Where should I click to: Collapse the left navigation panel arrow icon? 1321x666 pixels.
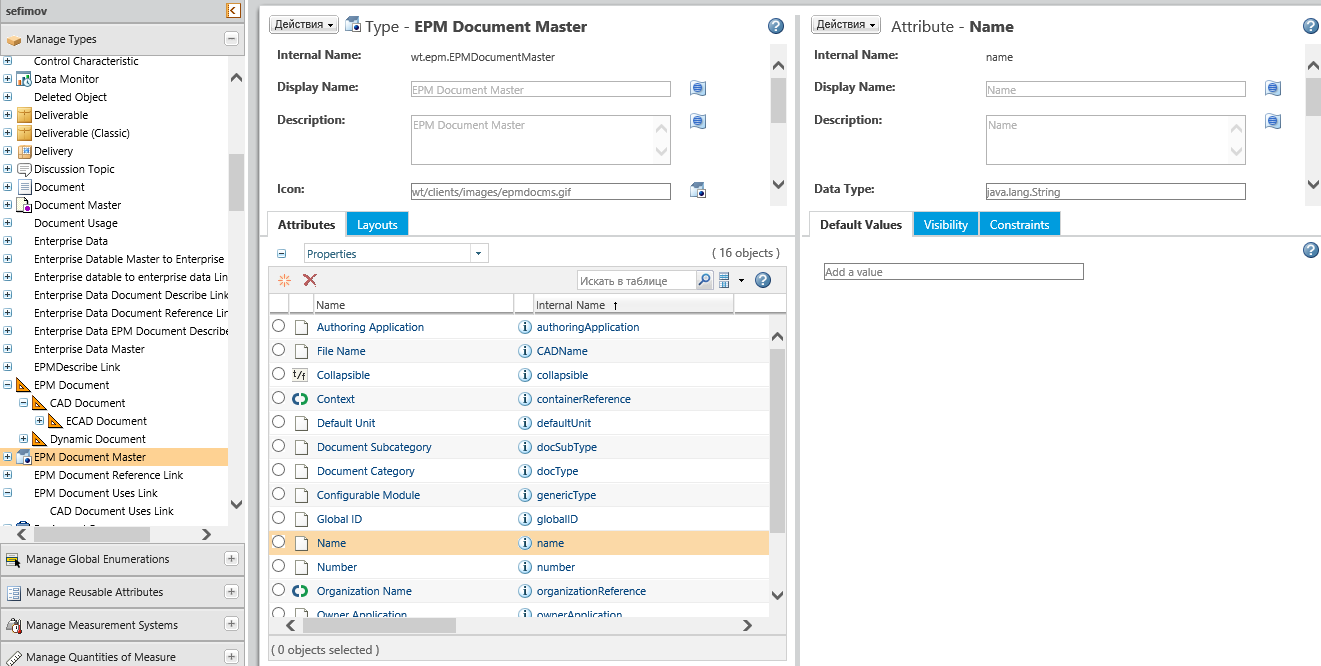pos(233,10)
